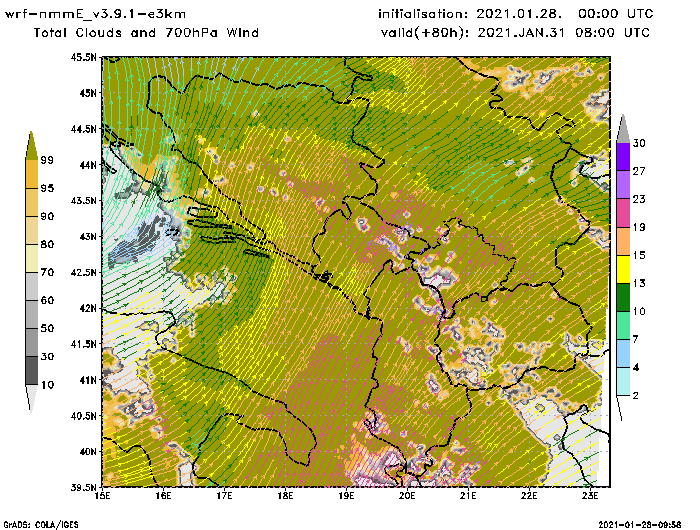
Task: Click the 22E longitude label
Action: pos(529,496)
